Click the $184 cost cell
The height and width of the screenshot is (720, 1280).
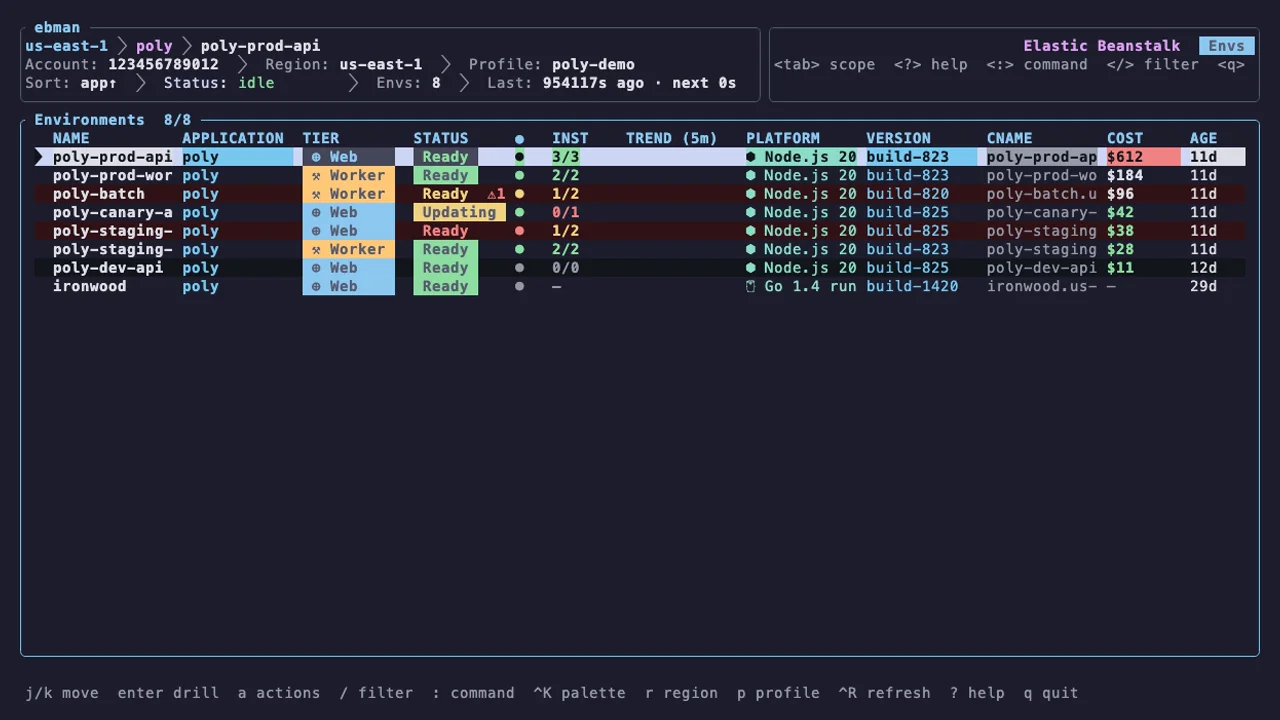1125,175
